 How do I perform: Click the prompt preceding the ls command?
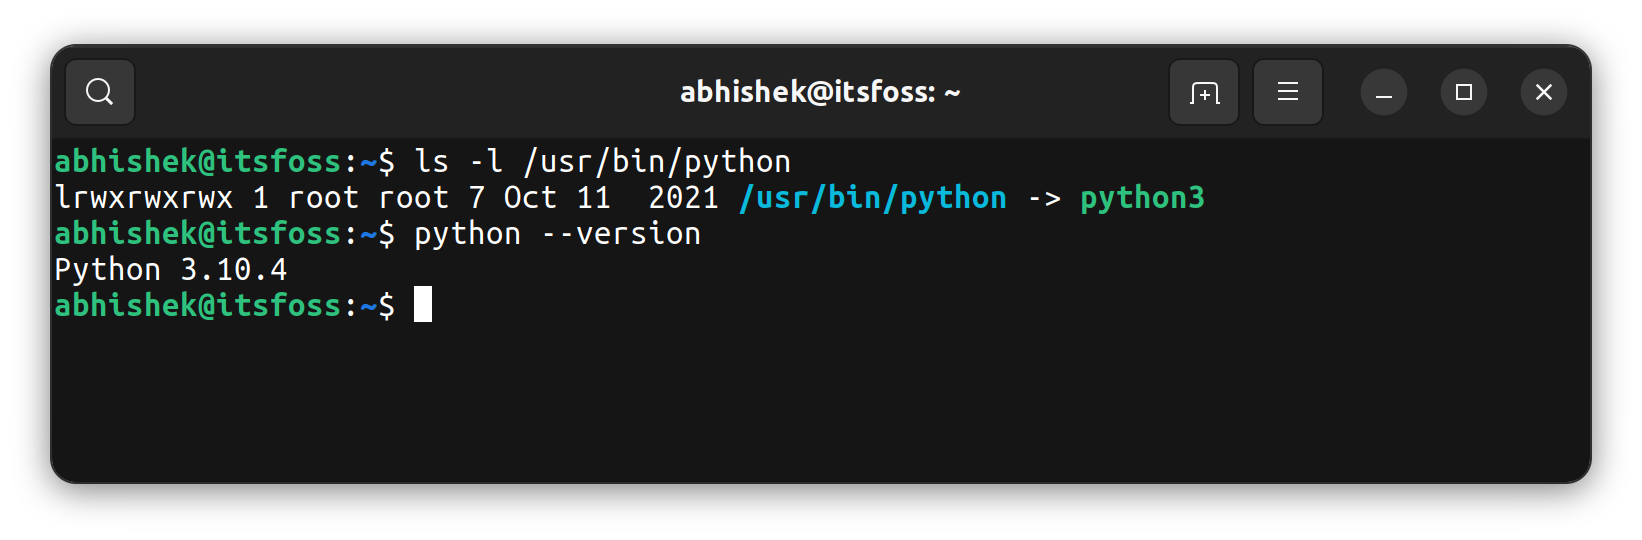tap(224, 162)
